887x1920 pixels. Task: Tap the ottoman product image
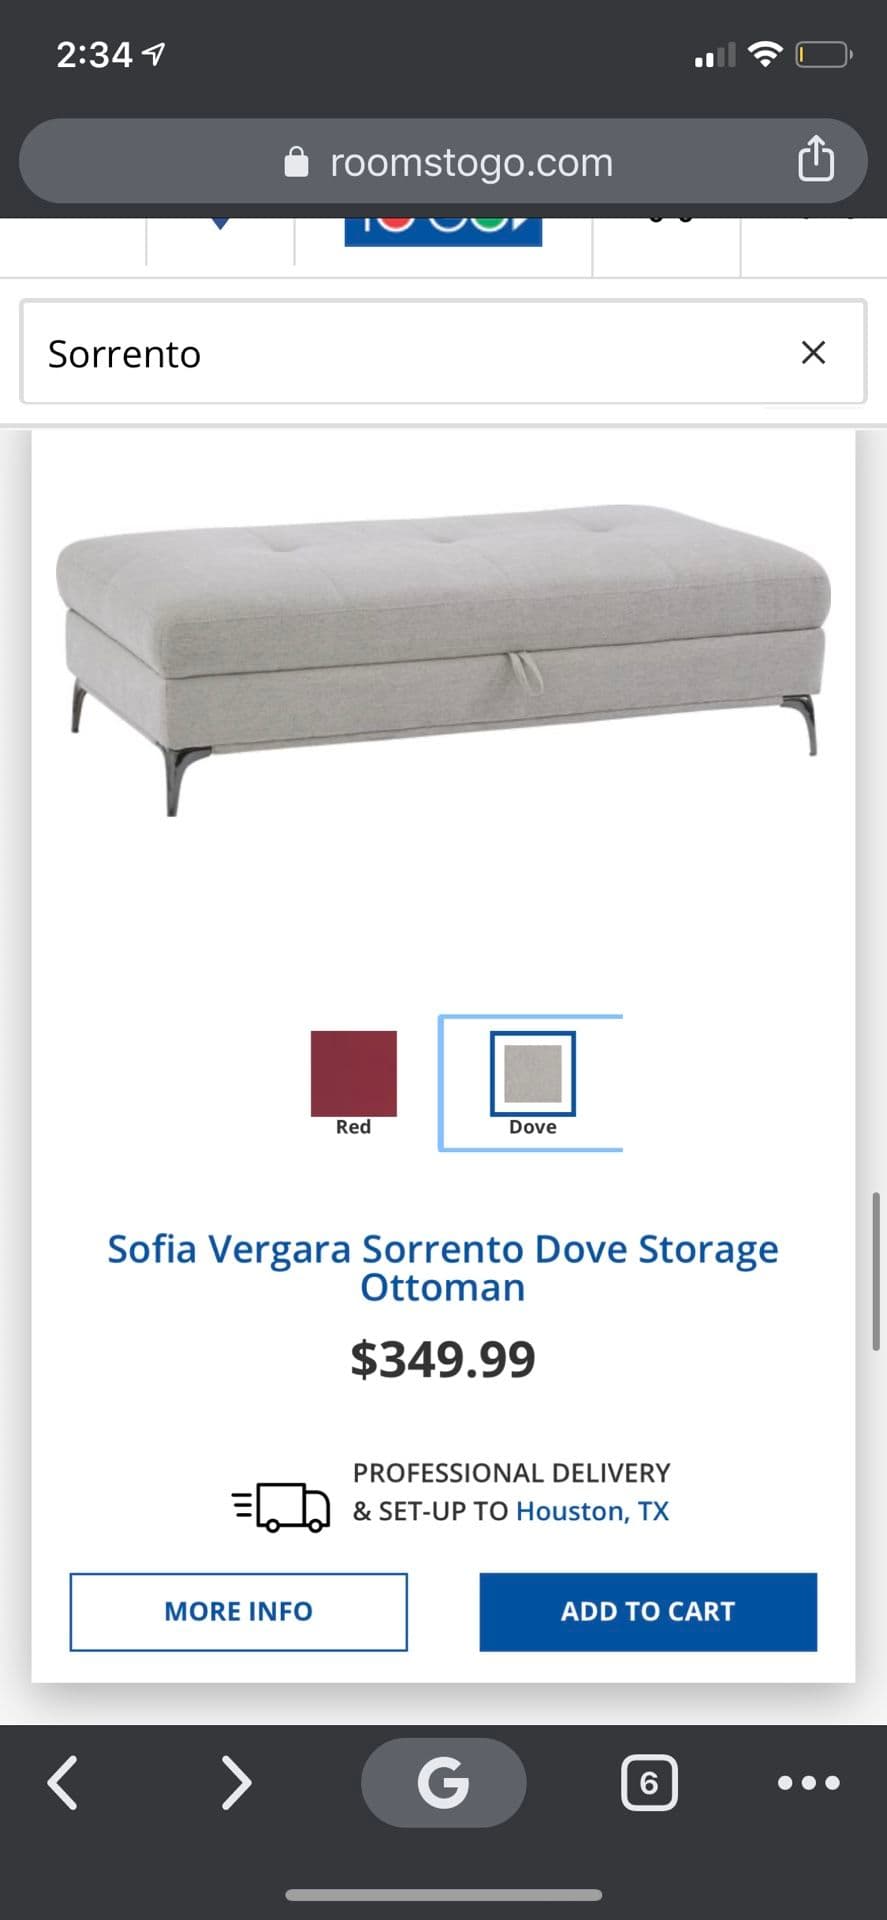click(443, 660)
